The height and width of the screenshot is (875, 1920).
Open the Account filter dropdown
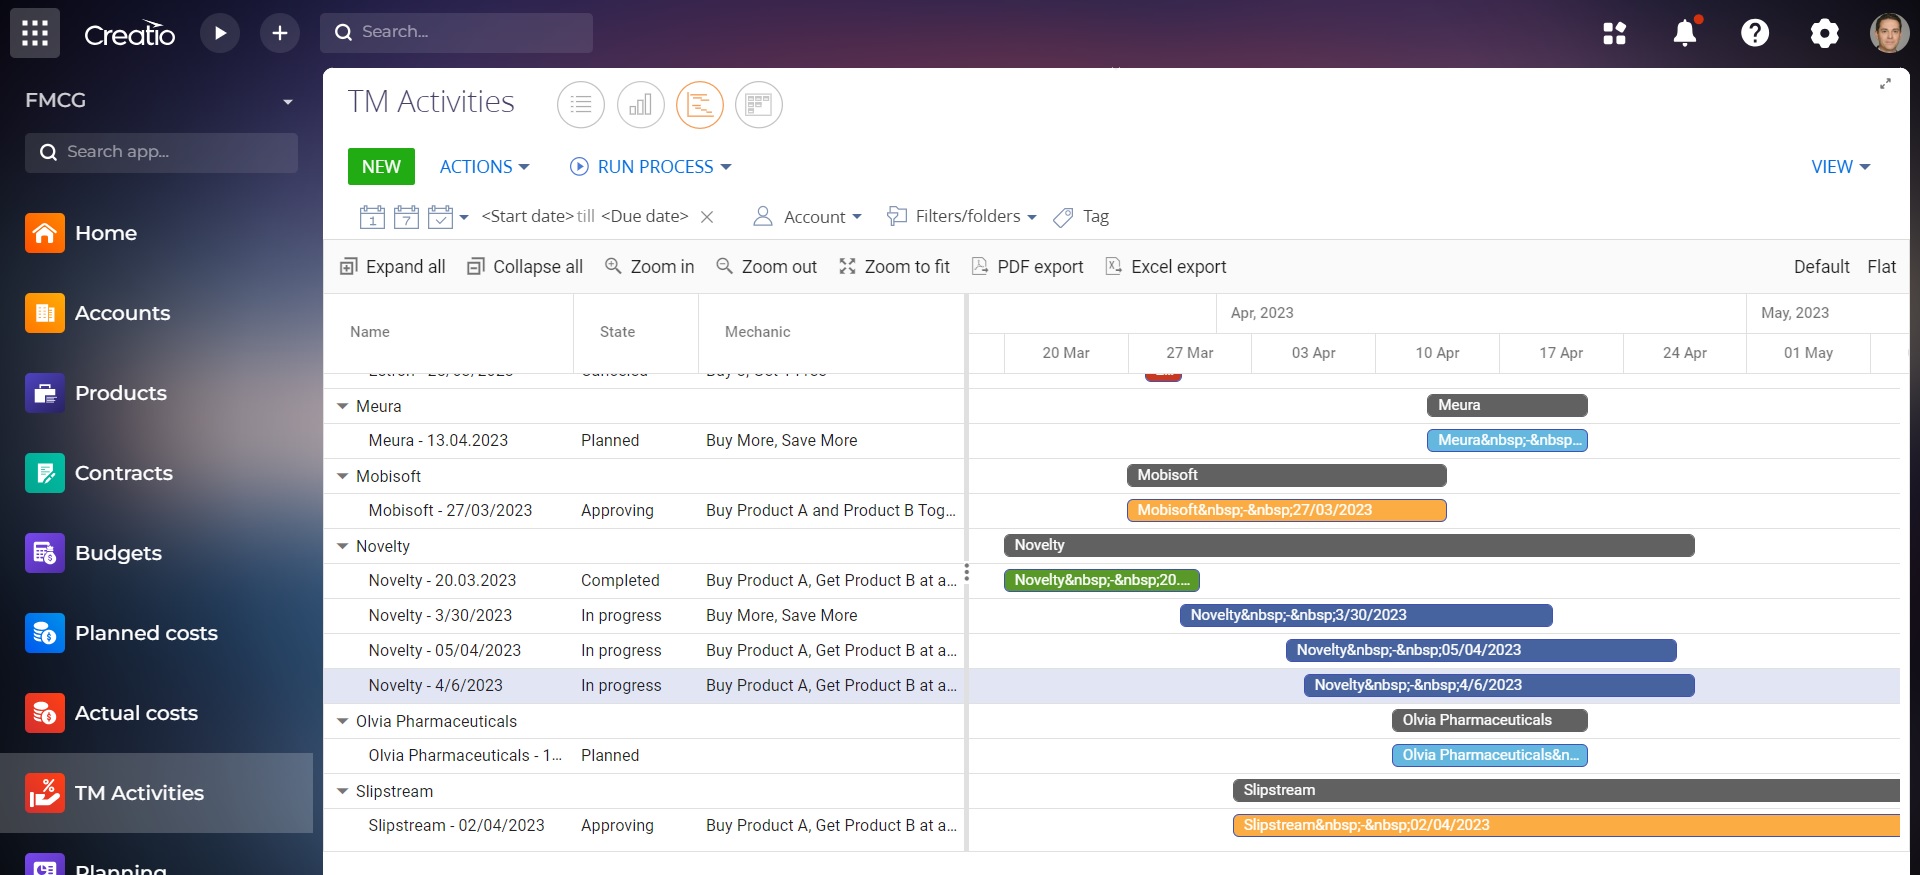tap(806, 217)
